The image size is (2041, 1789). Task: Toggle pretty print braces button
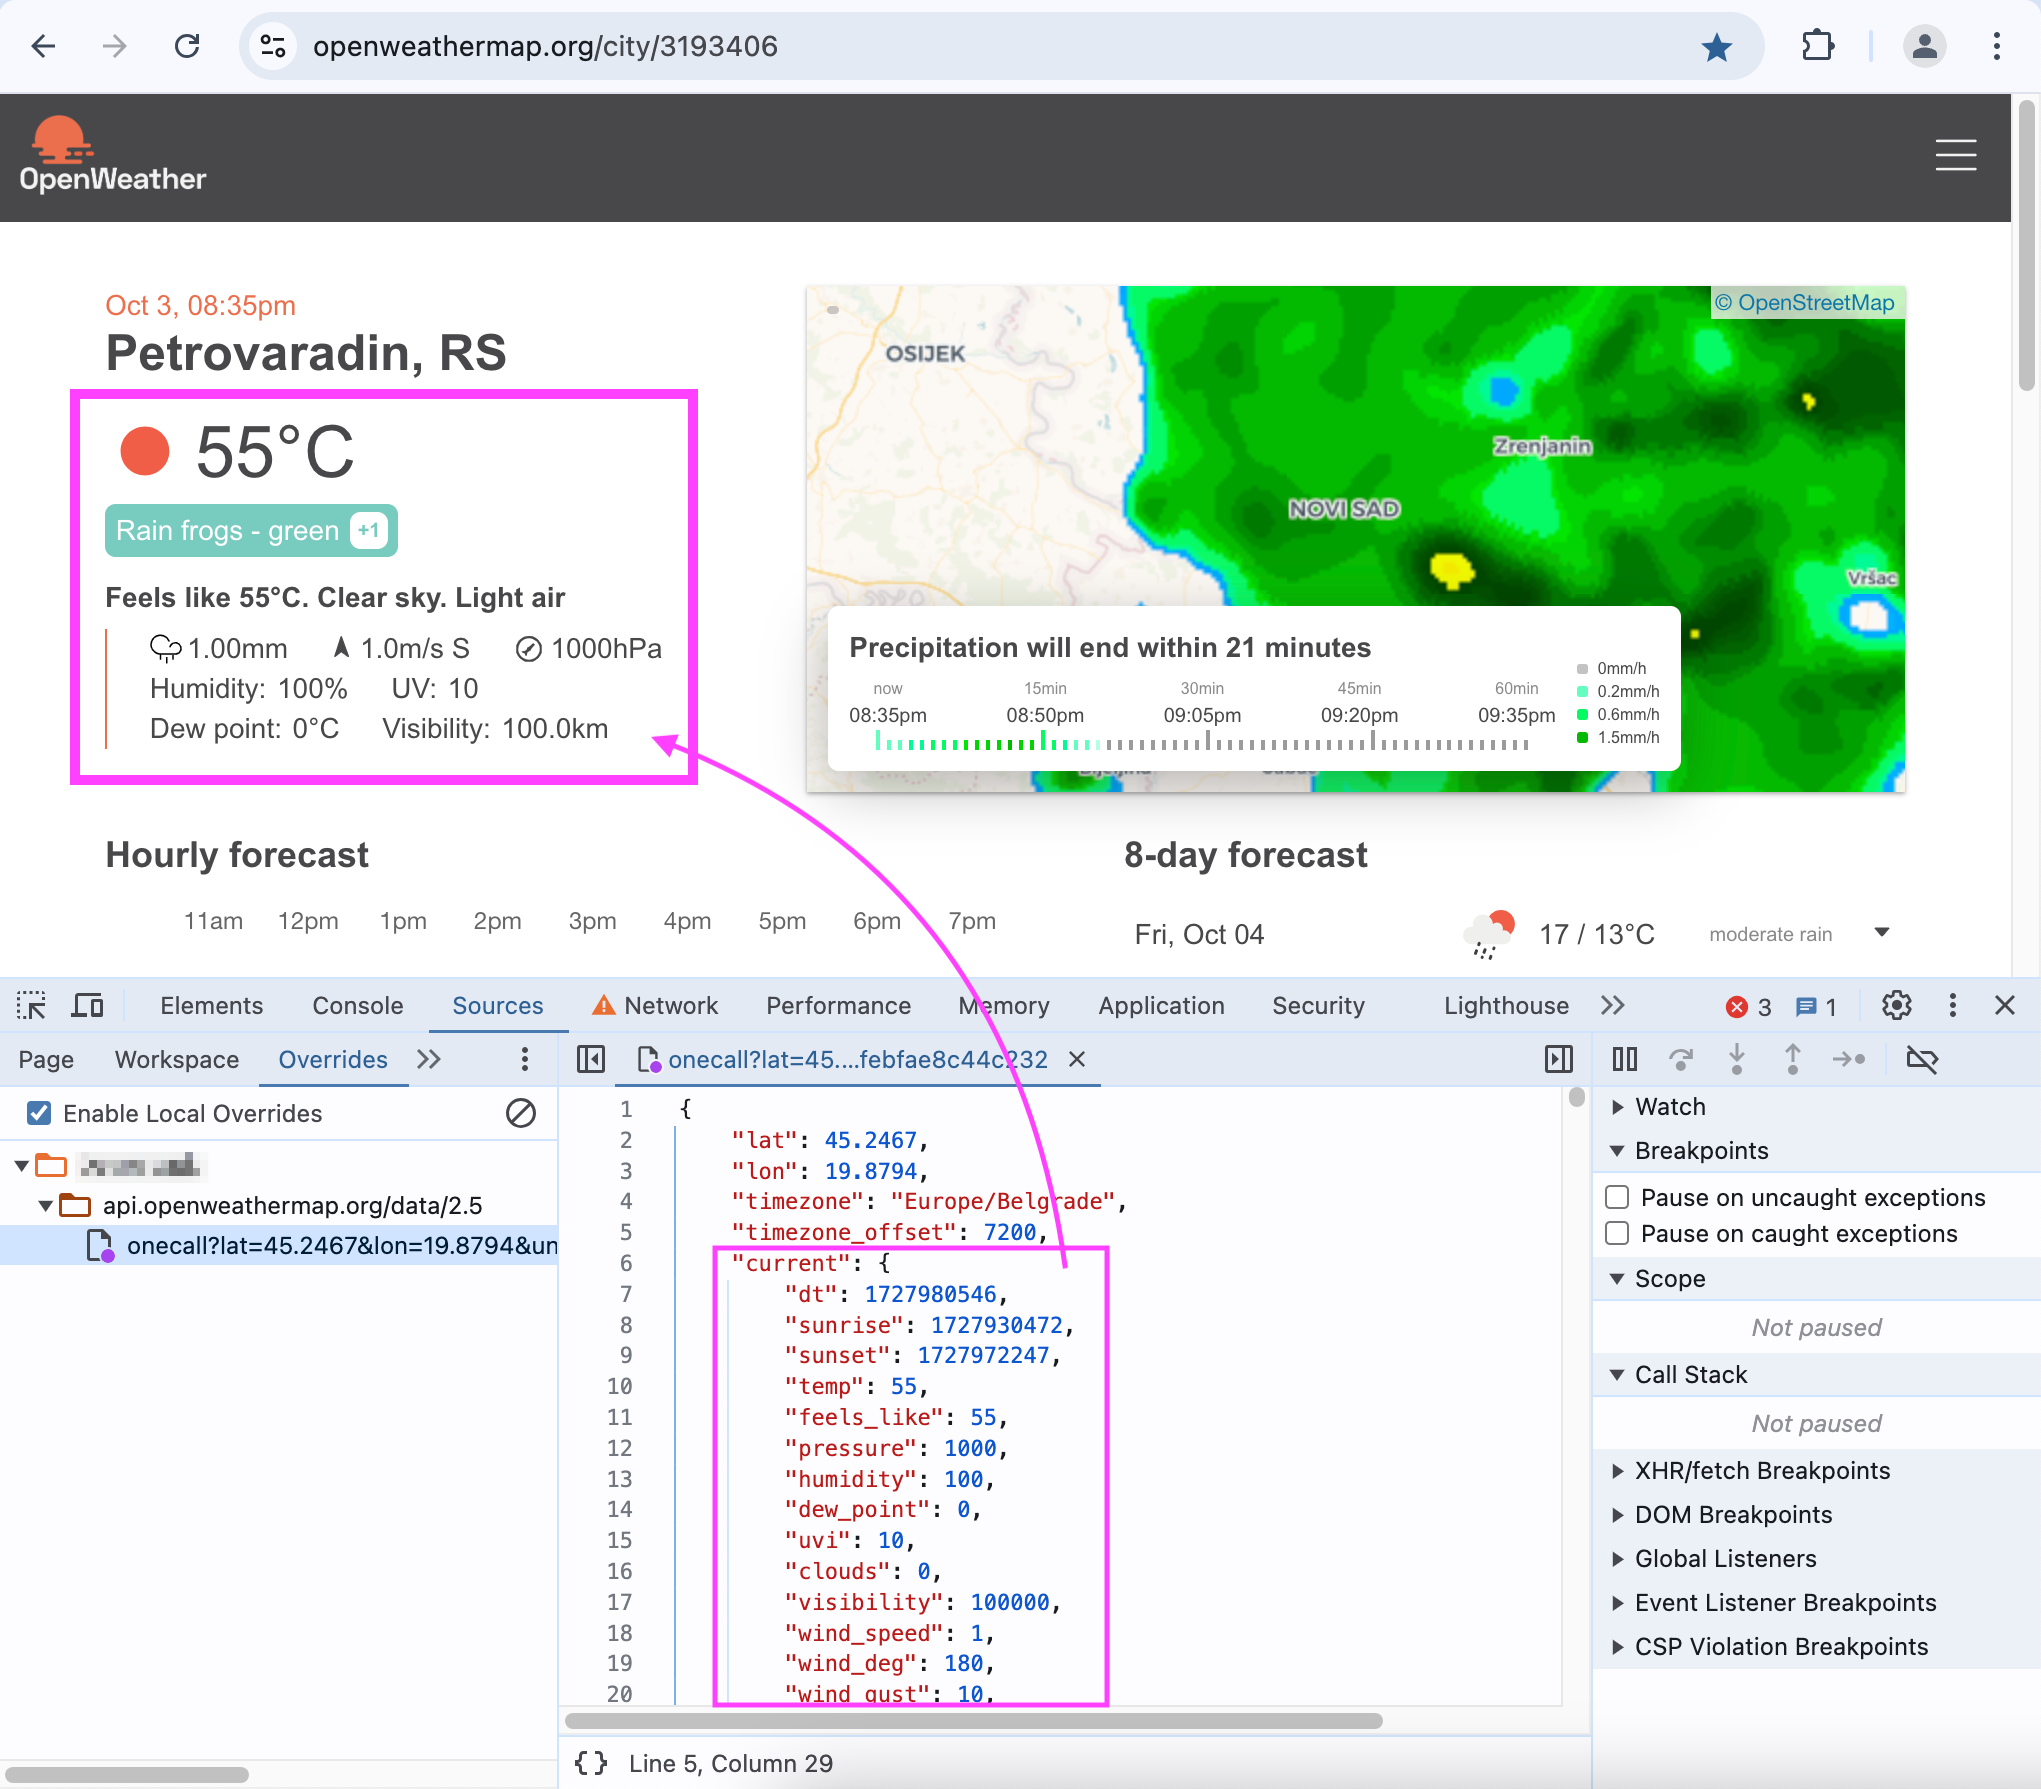pos(591,1763)
